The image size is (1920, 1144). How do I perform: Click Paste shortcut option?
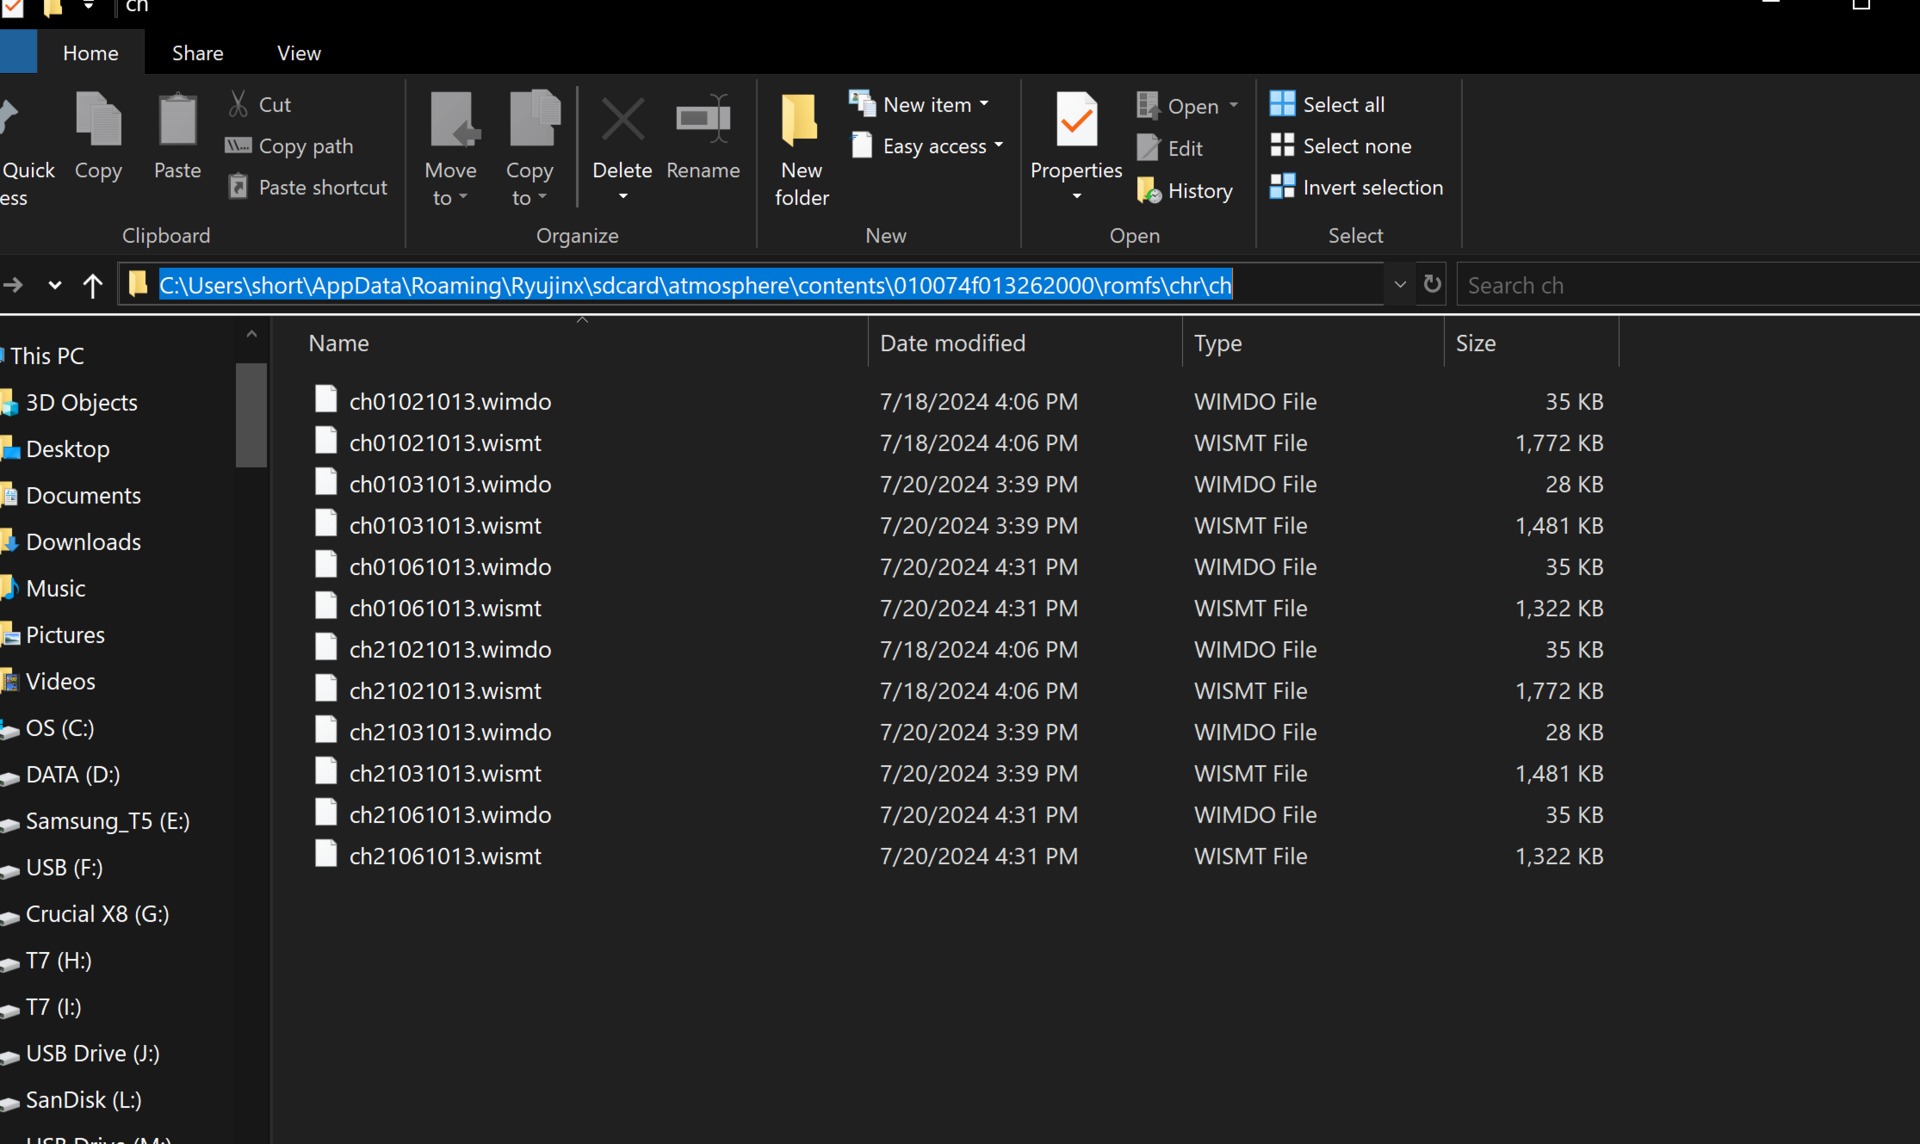click(307, 187)
